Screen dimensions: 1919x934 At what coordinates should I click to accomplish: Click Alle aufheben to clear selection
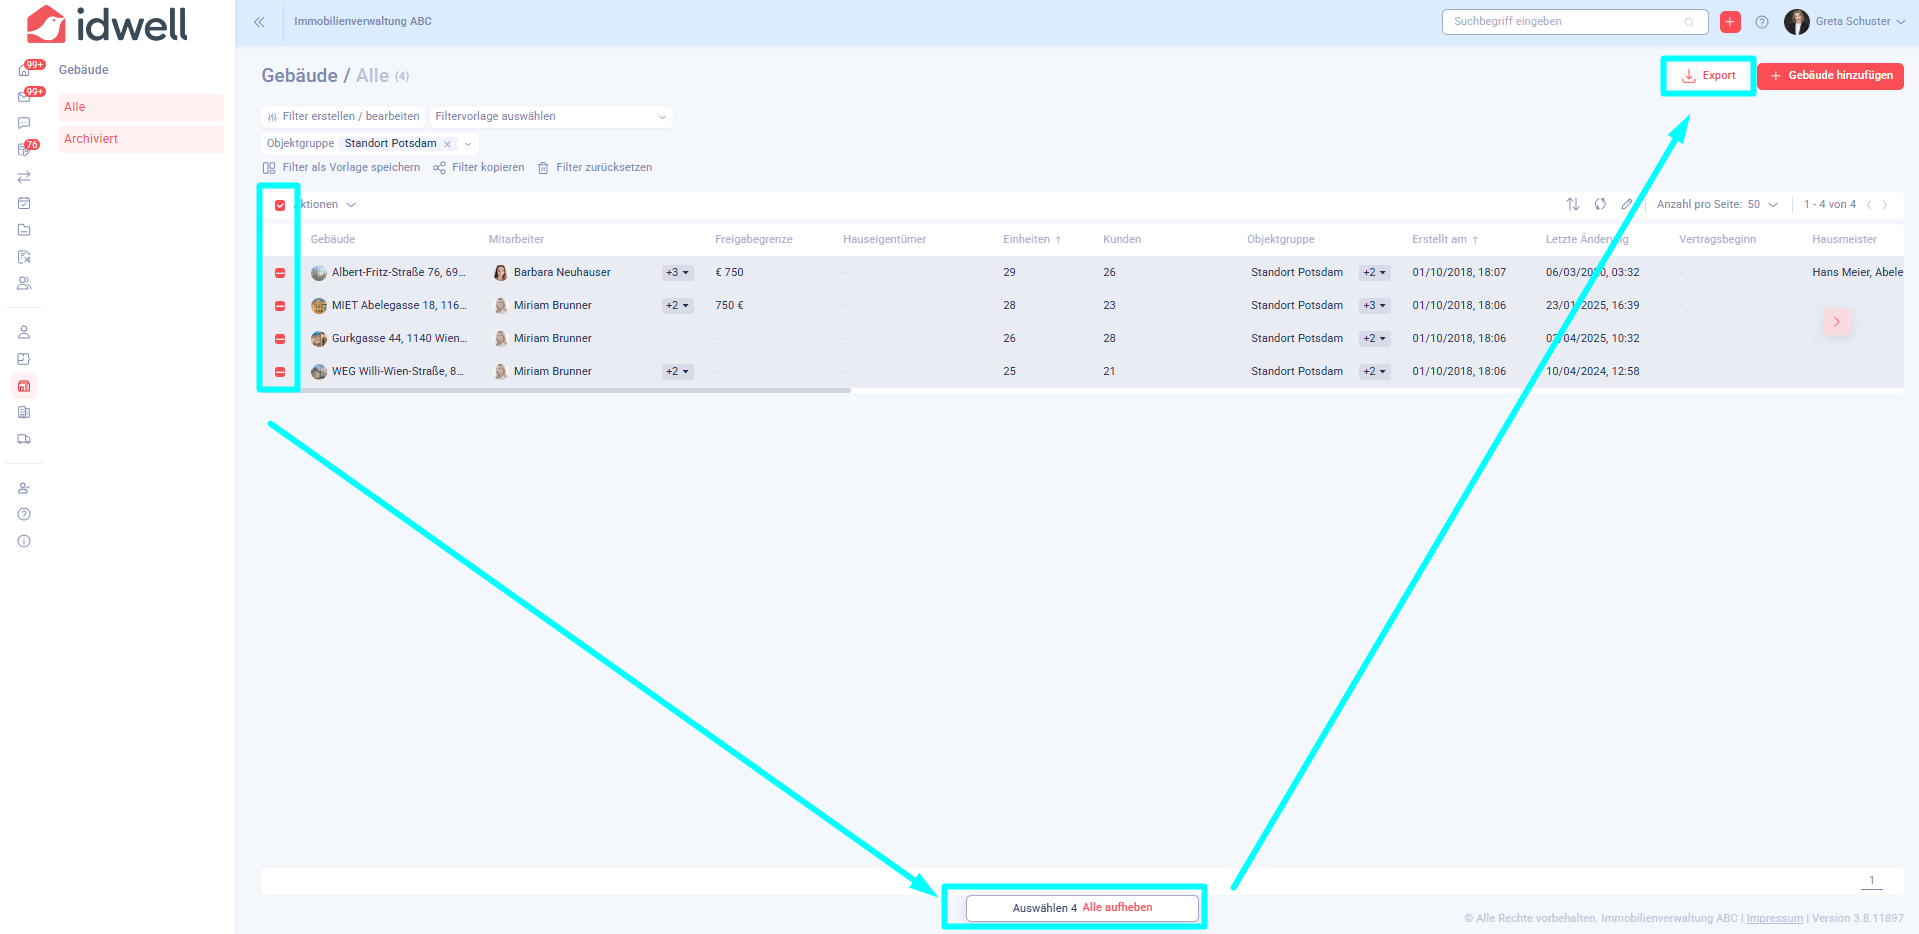1117,908
